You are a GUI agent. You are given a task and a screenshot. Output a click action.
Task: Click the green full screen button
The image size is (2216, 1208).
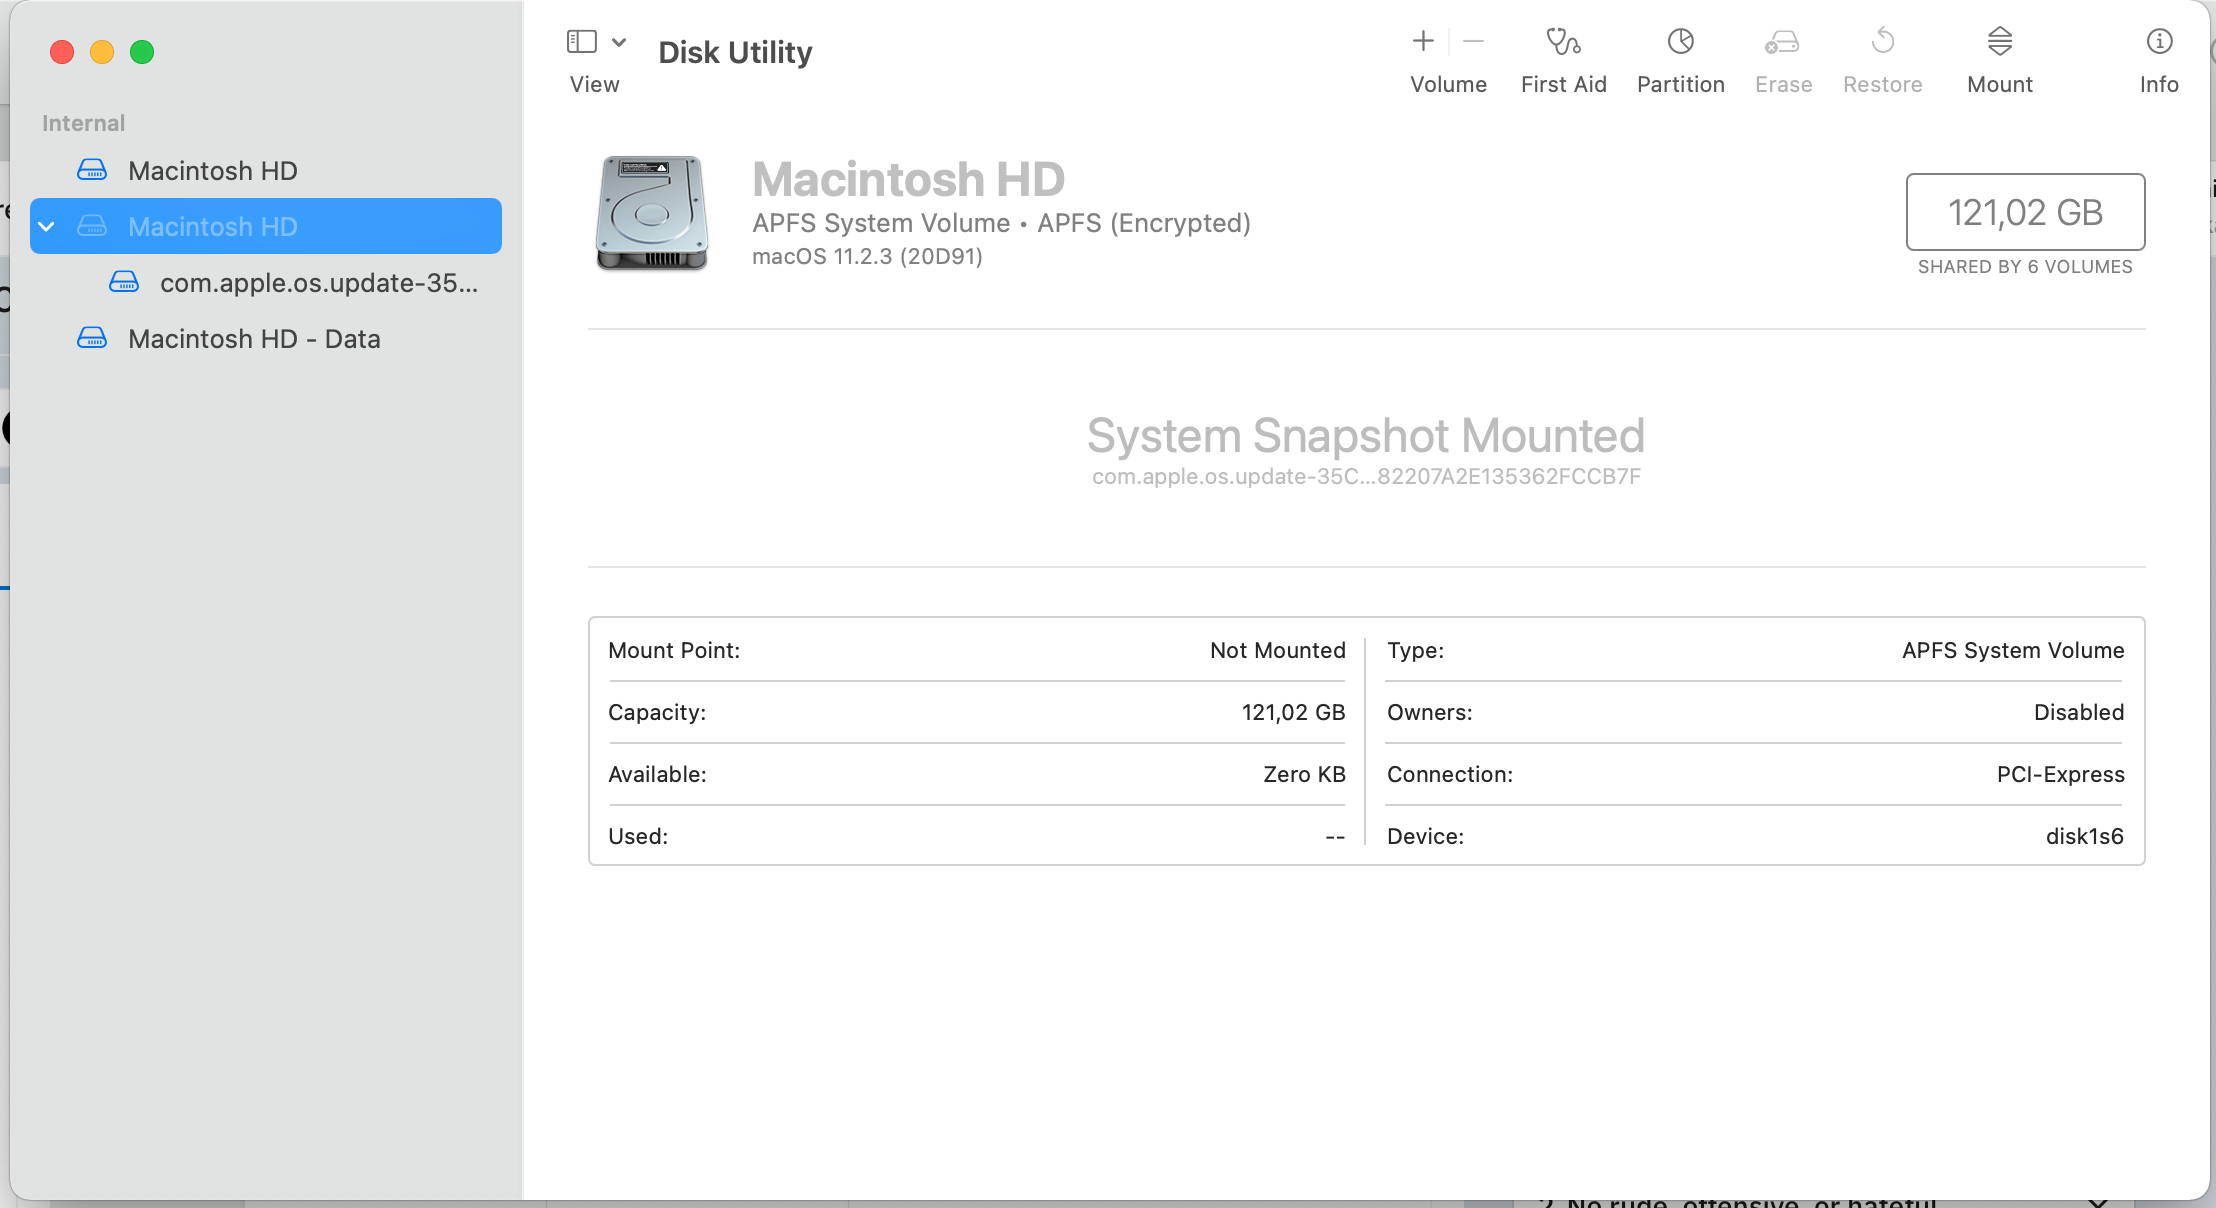pyautogui.click(x=142, y=52)
